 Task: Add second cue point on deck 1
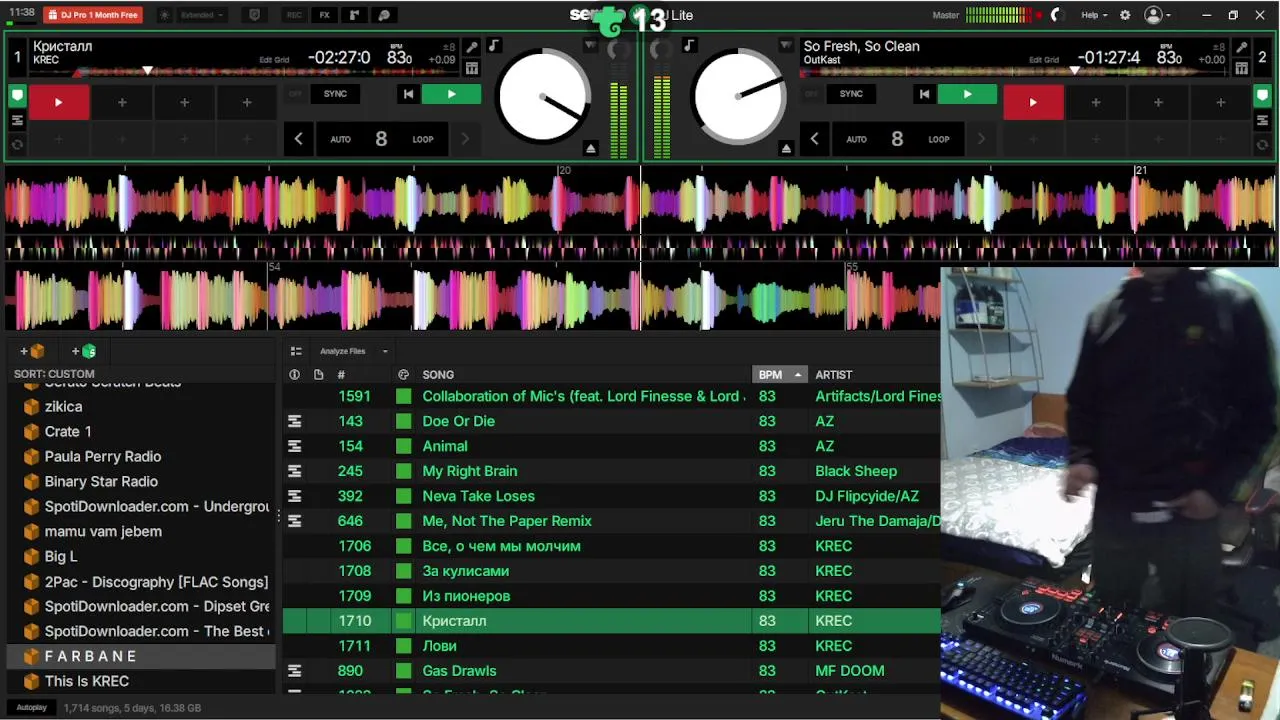click(x=122, y=102)
